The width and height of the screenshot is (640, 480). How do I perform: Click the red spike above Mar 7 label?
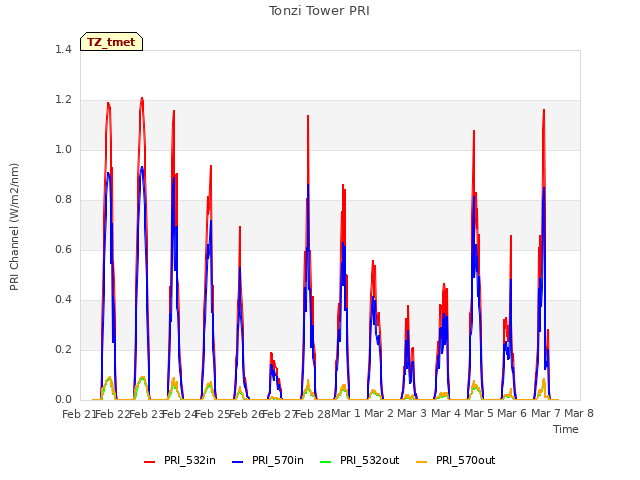click(x=544, y=111)
